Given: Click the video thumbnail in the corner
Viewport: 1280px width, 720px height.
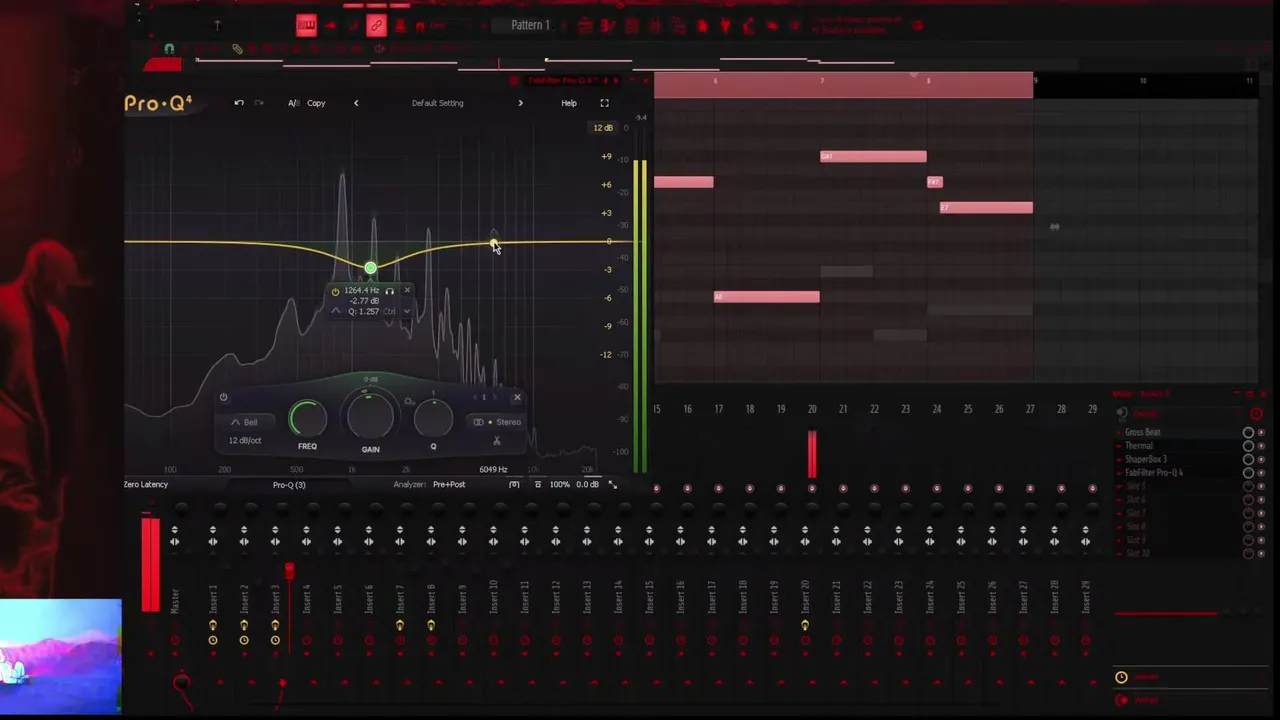Looking at the screenshot, I should click(60, 657).
